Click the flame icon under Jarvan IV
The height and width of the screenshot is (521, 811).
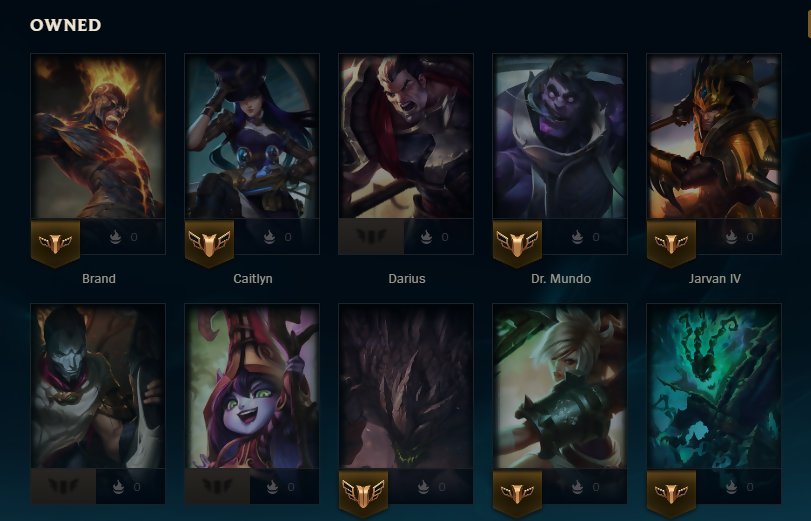tap(731, 237)
